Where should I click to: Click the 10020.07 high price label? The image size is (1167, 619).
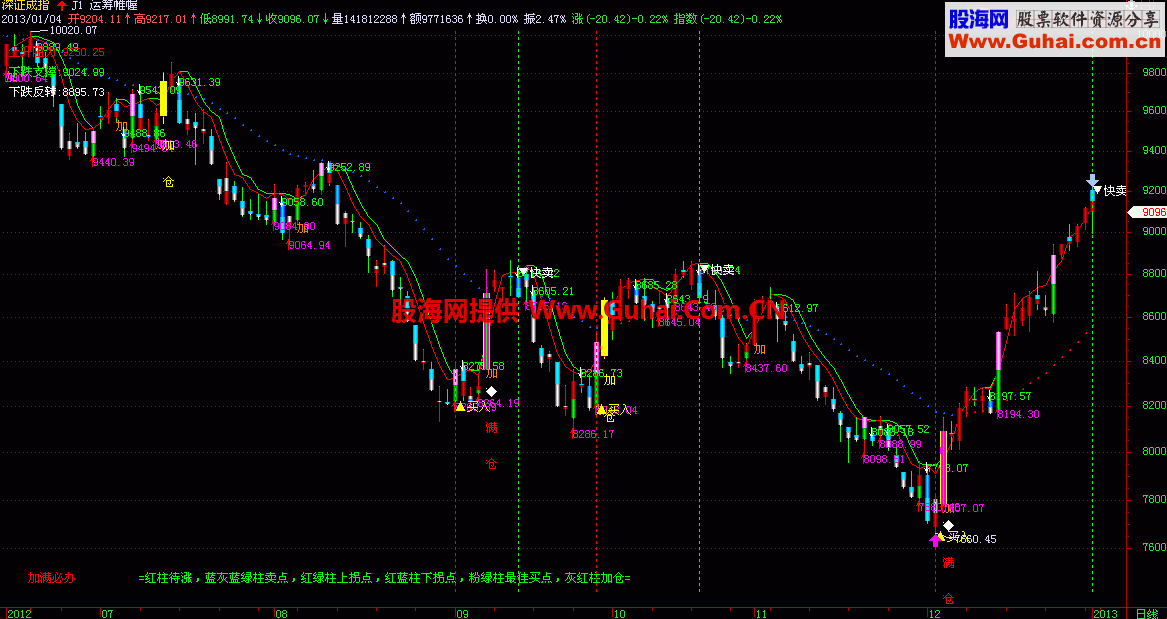pyautogui.click(x=72, y=31)
